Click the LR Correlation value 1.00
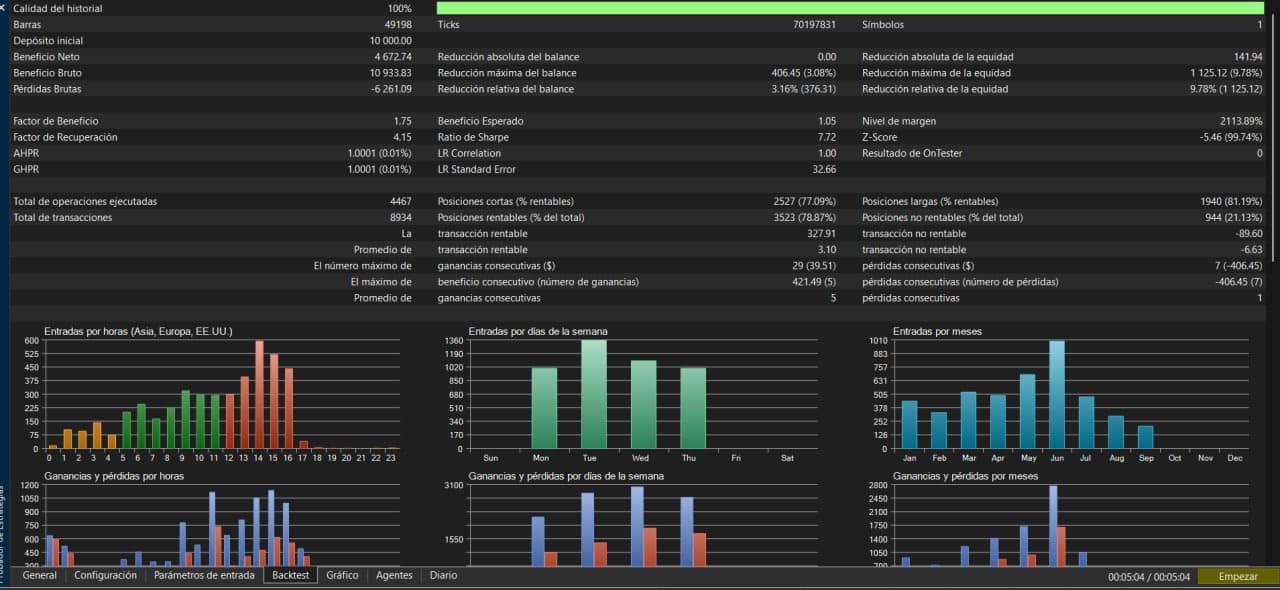Image resolution: width=1280 pixels, height=590 pixels. 827,153
